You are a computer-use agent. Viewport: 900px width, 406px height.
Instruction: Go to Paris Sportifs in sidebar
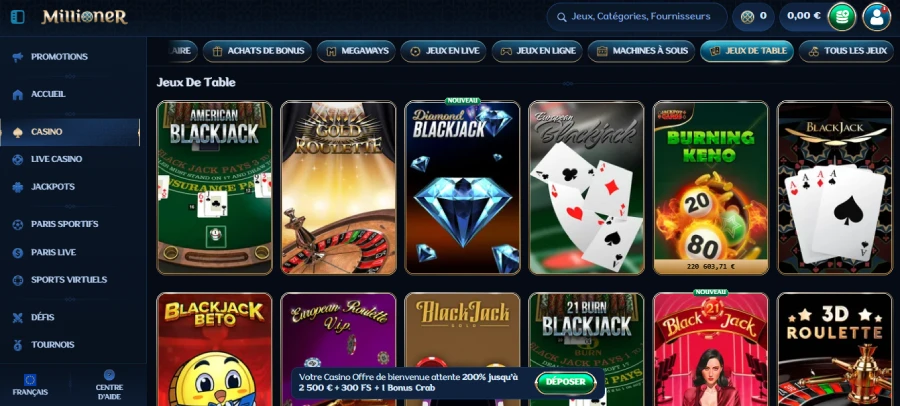(64, 224)
